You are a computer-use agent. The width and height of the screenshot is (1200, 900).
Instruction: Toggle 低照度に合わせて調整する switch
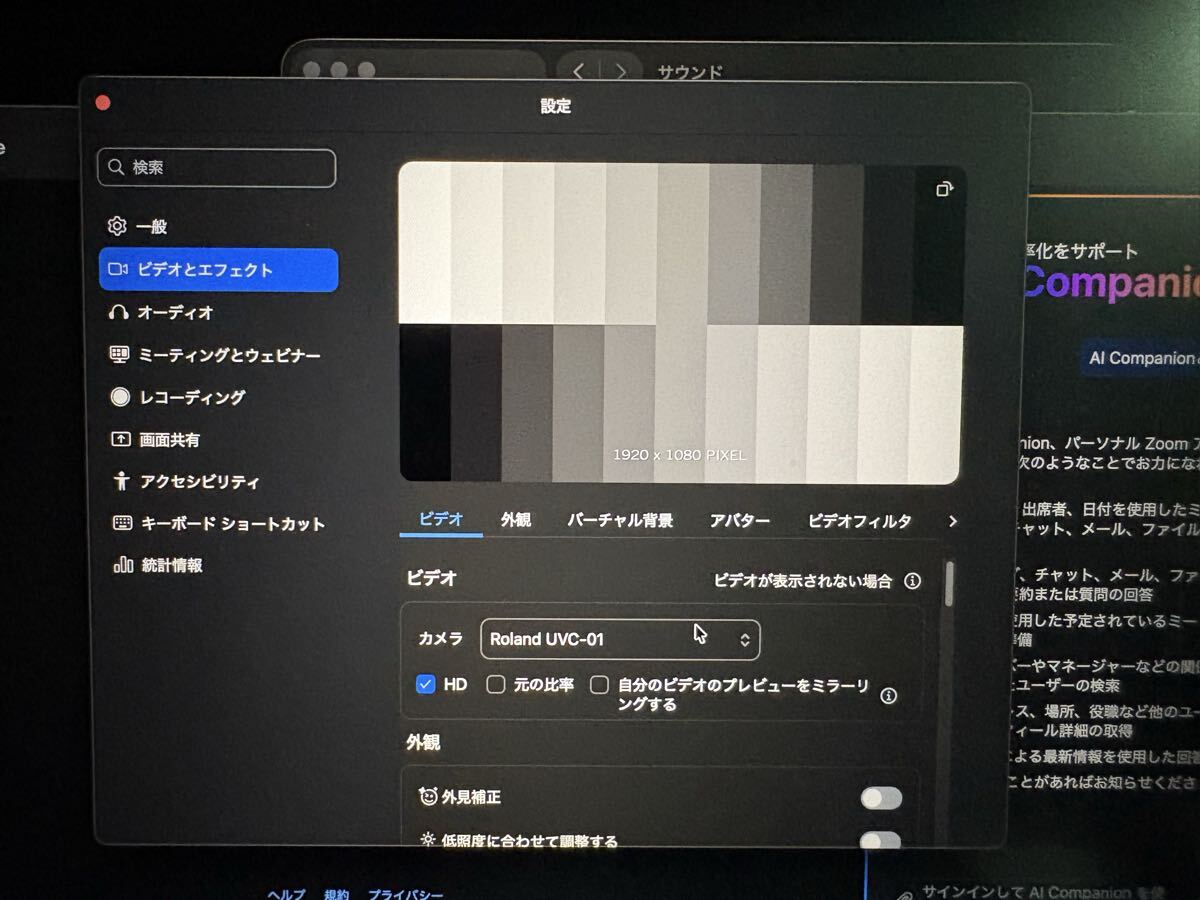[881, 843]
